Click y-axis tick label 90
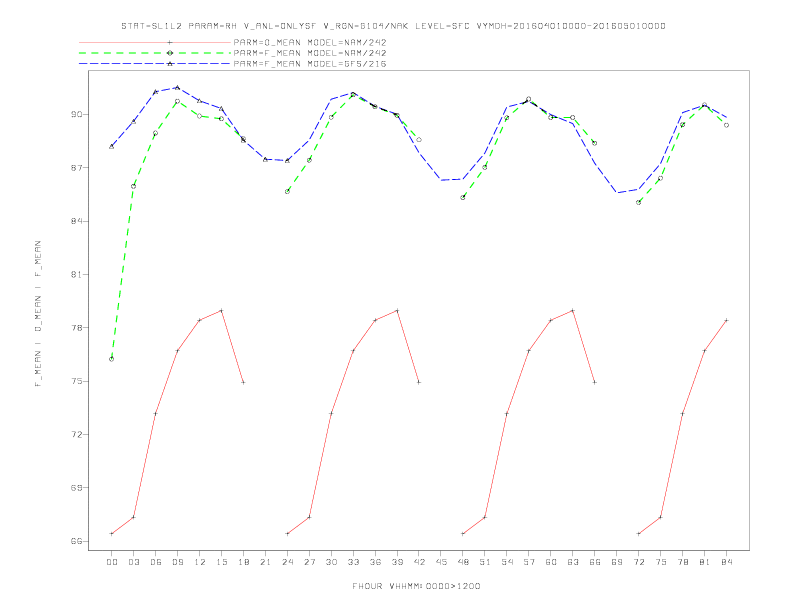The image size is (792, 612). [x=76, y=115]
